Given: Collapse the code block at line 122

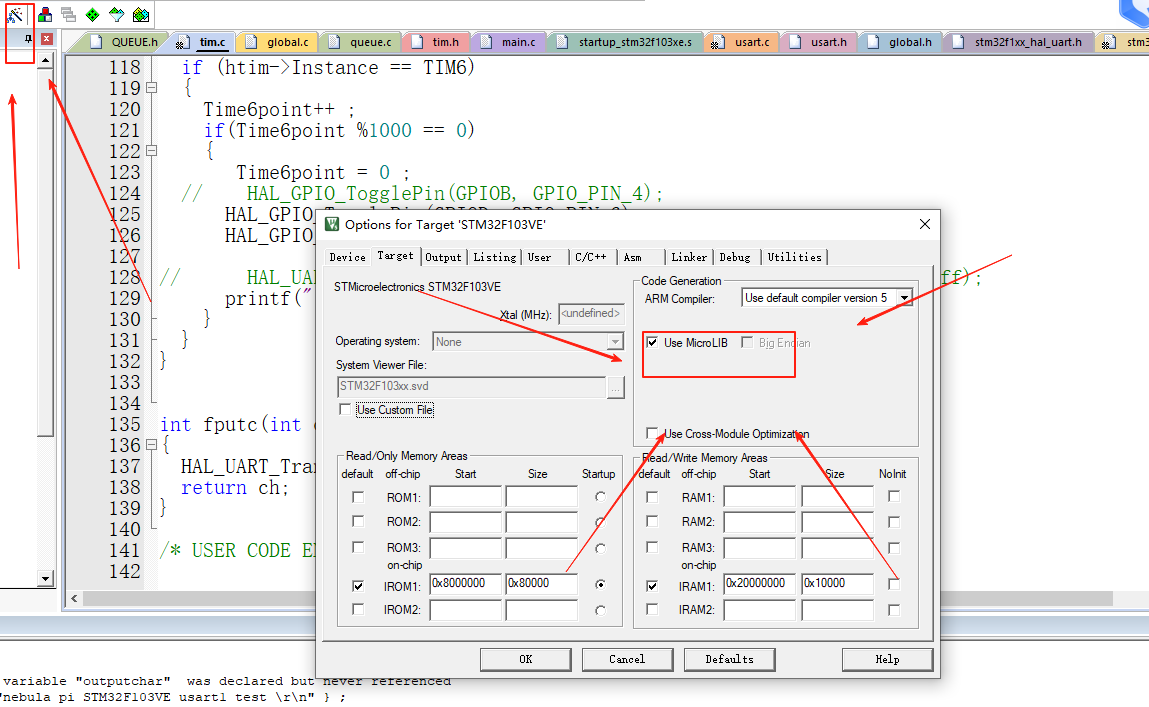Looking at the screenshot, I should coord(152,151).
